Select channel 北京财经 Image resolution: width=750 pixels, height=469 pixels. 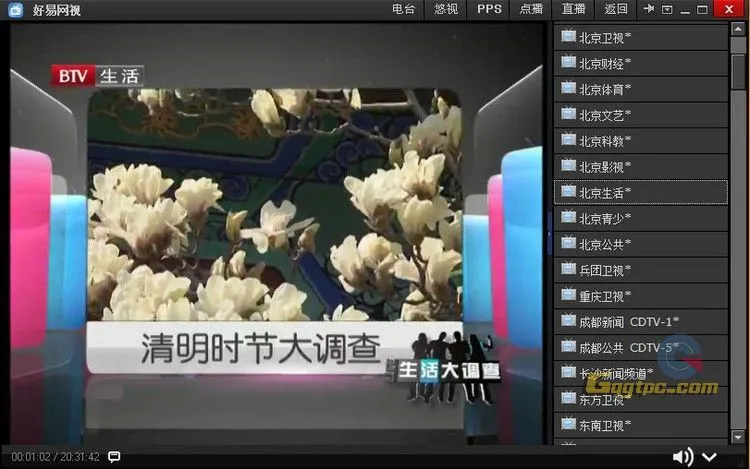640,63
